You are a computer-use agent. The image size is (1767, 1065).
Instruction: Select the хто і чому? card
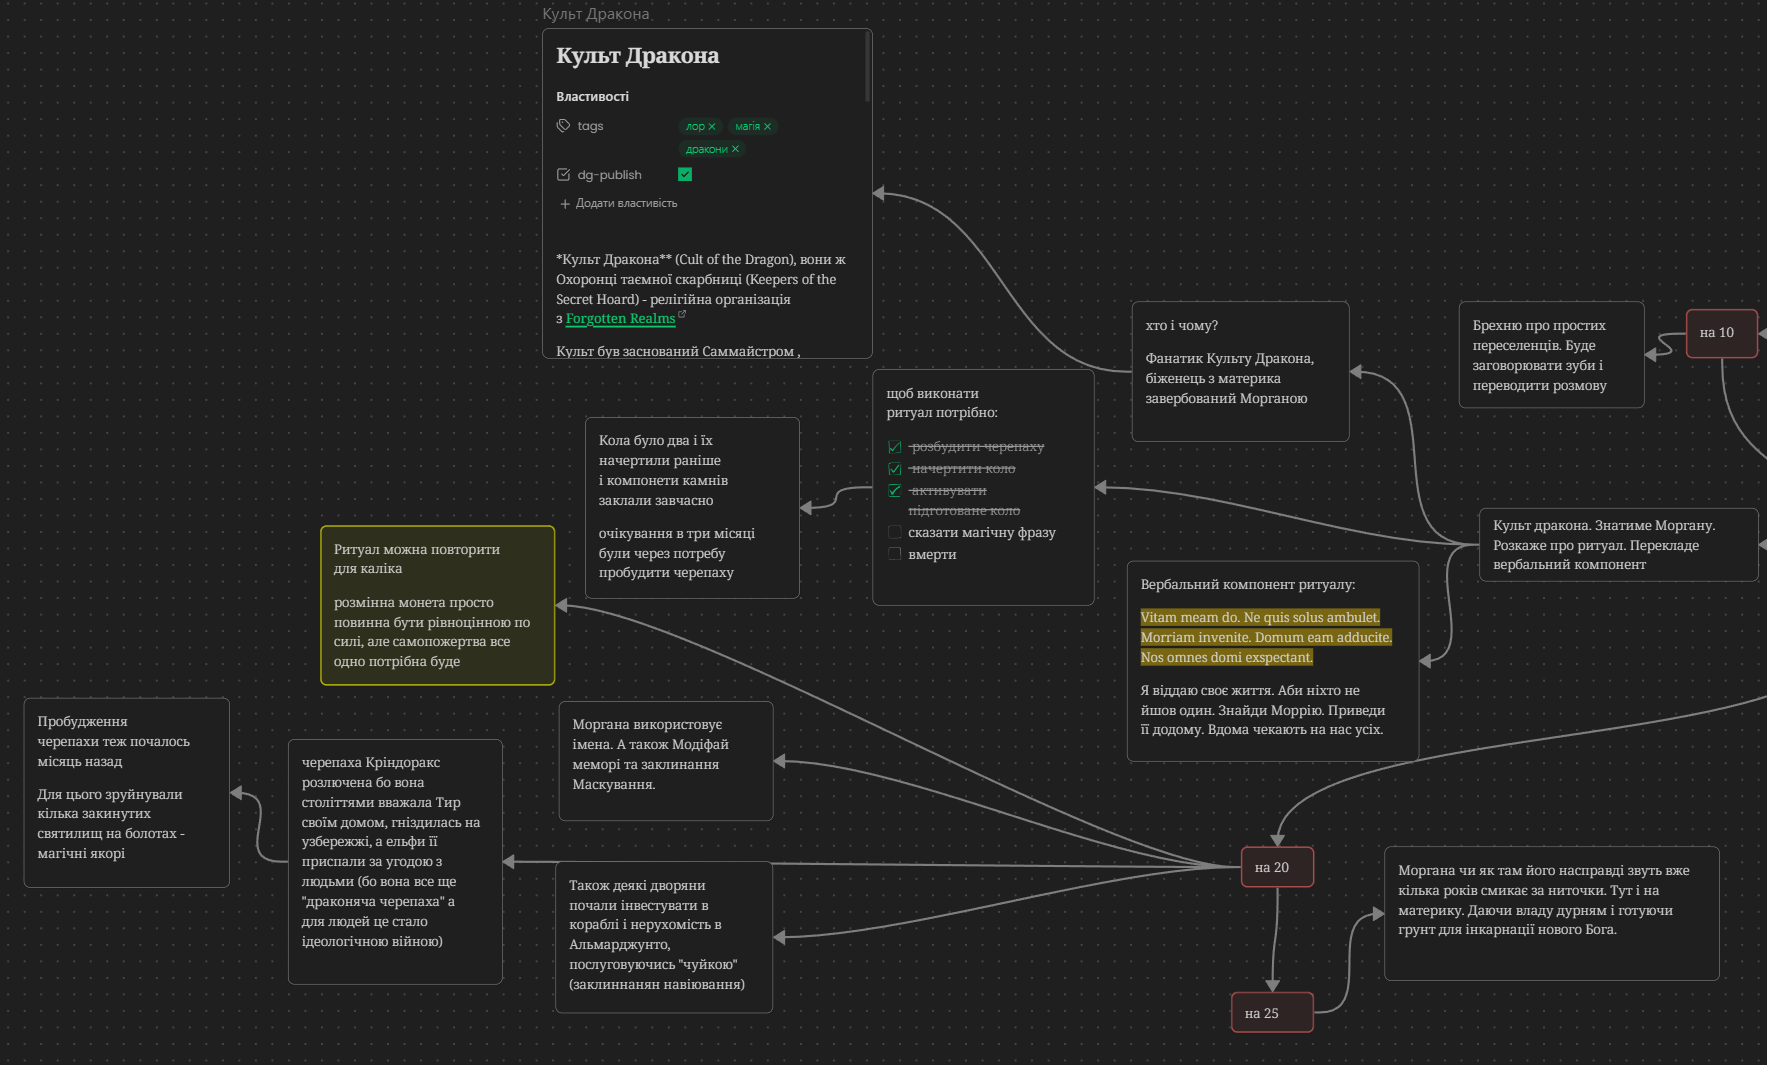(x=1240, y=371)
